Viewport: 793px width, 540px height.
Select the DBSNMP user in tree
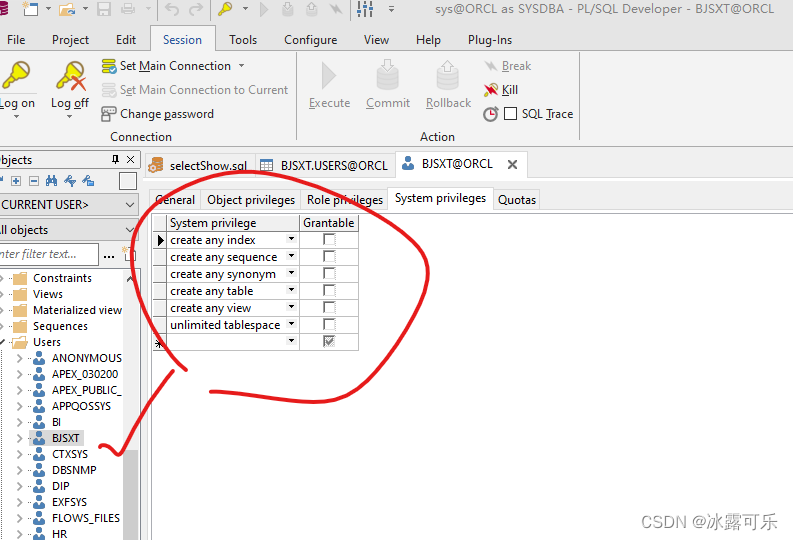pos(74,470)
